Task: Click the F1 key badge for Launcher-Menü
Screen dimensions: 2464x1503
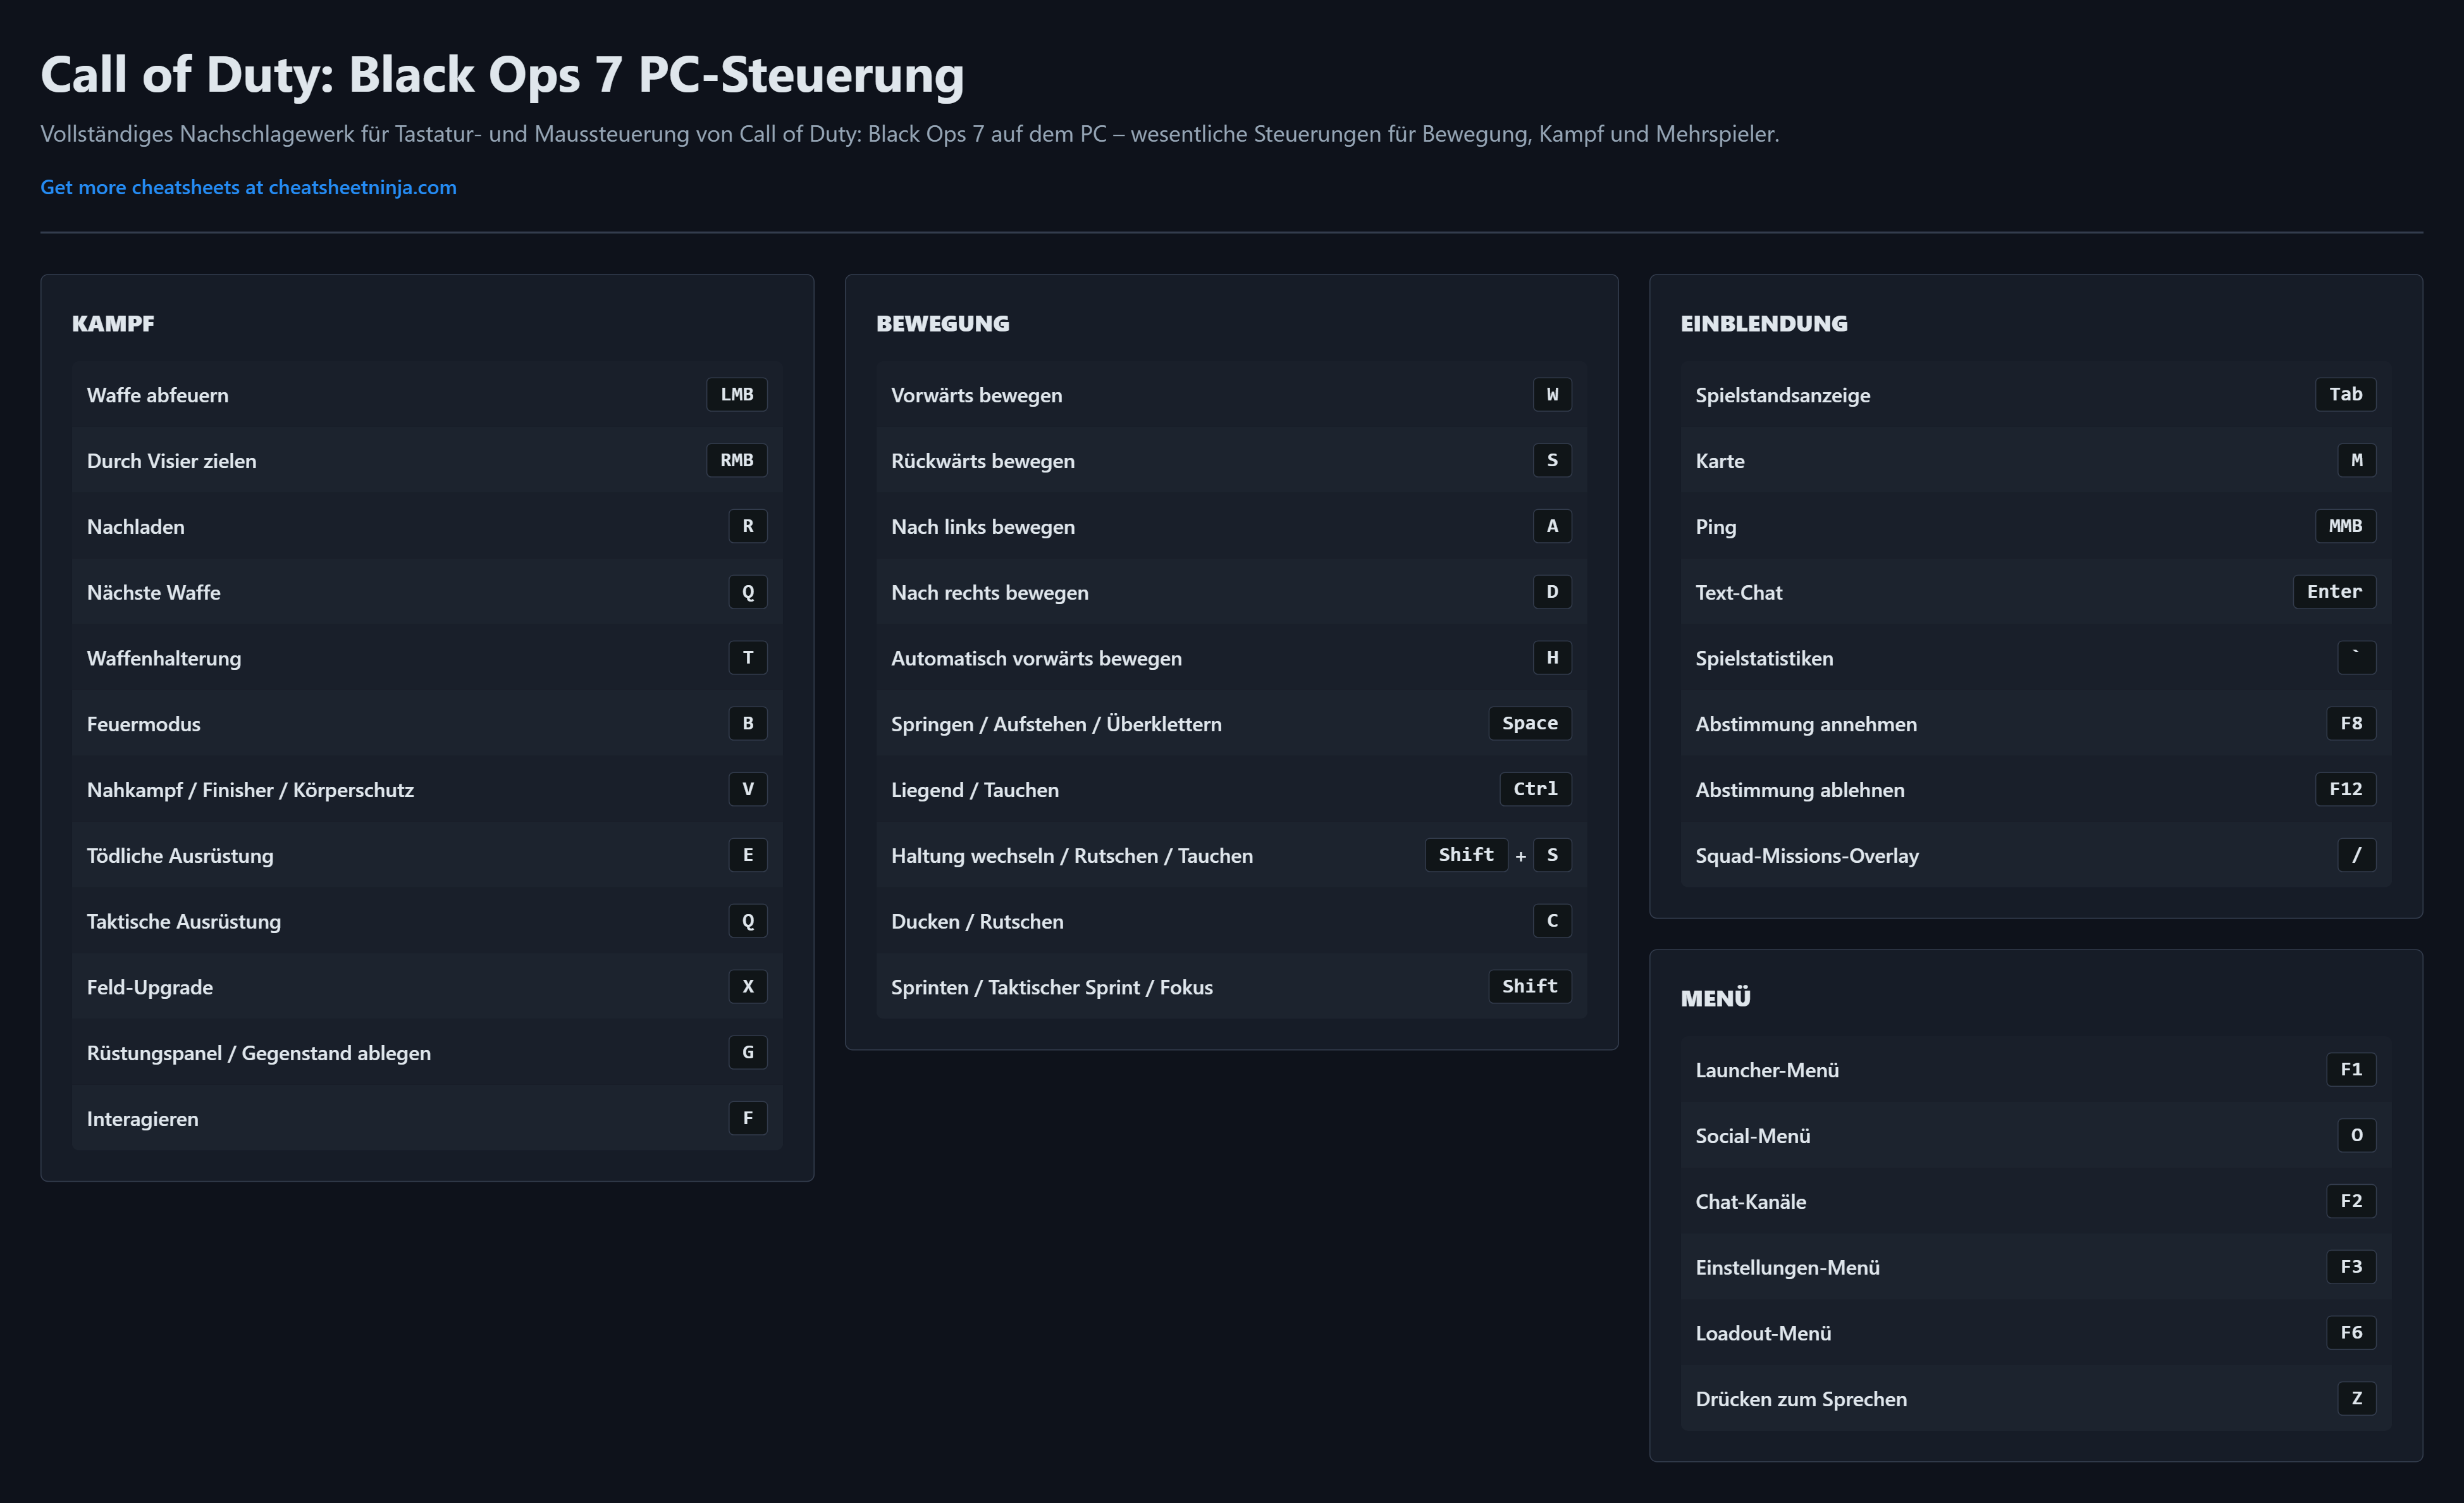Action: pos(2351,1069)
